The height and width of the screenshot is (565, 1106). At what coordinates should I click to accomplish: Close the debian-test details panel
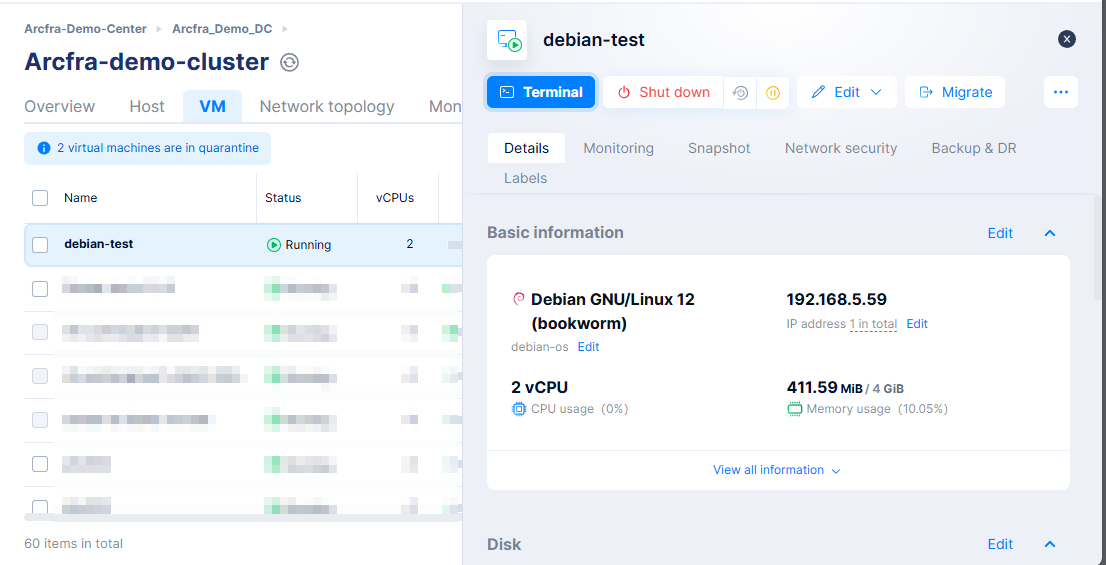[1067, 39]
